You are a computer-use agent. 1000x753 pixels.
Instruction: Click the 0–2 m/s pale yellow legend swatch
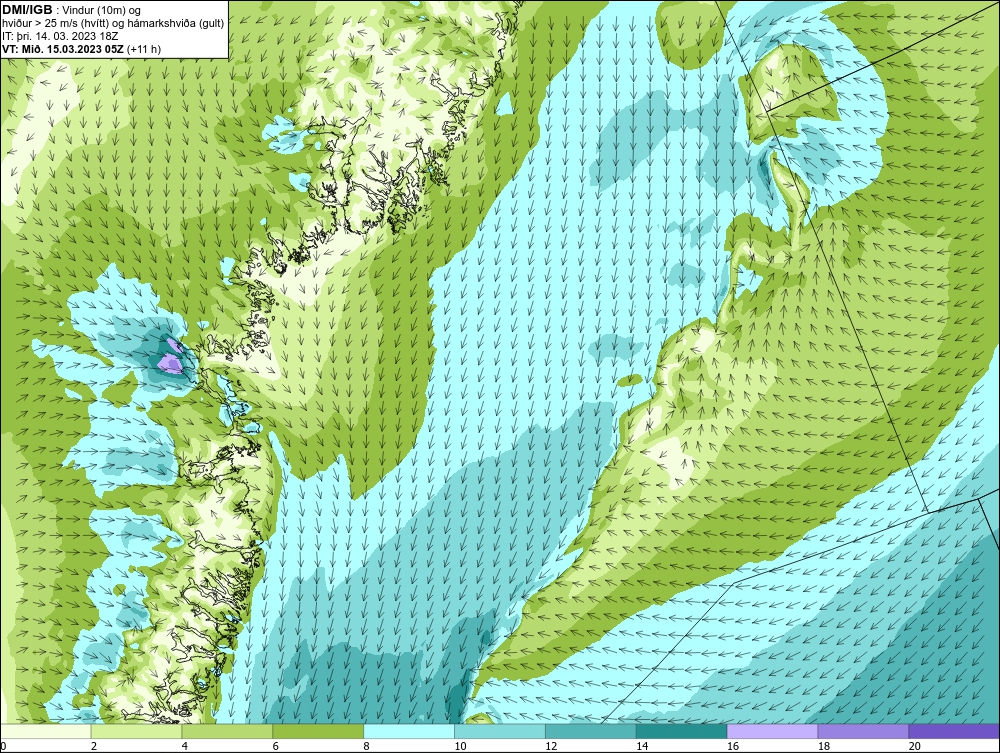pos(46,731)
